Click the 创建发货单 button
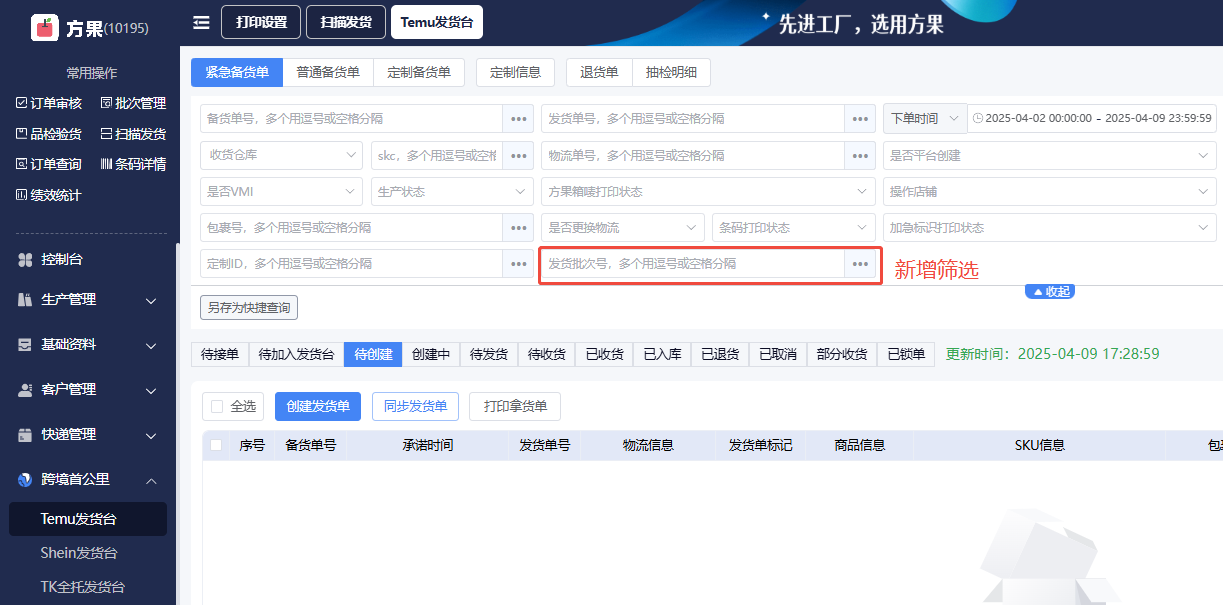 (317, 407)
